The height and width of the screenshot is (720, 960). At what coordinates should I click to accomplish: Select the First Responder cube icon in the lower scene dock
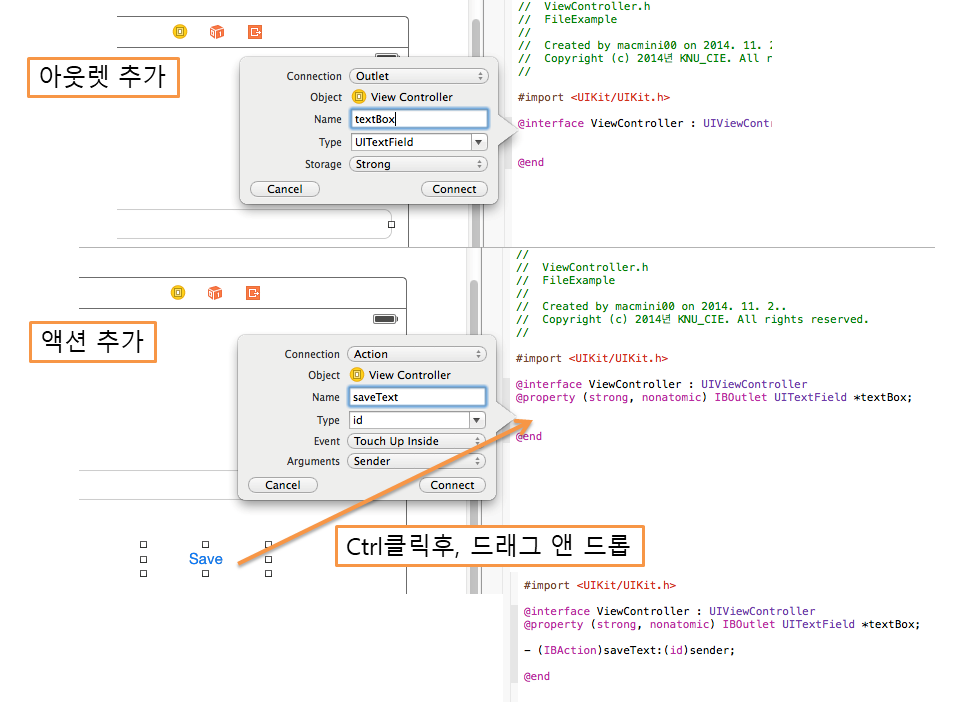[x=215, y=293]
